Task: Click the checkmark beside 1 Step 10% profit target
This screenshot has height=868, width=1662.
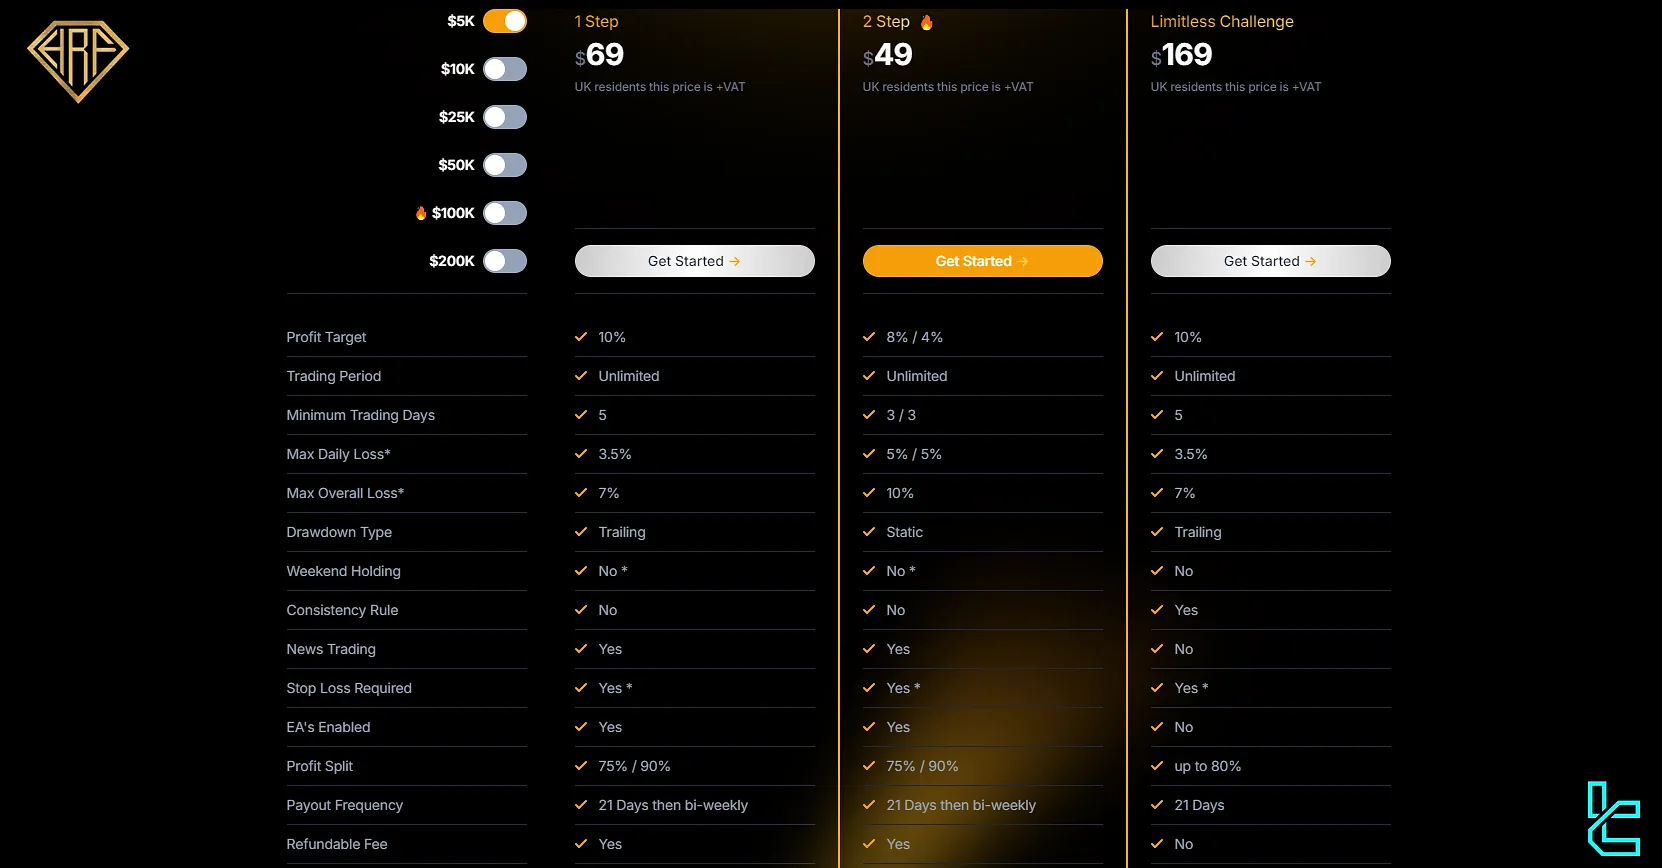Action: (x=581, y=337)
